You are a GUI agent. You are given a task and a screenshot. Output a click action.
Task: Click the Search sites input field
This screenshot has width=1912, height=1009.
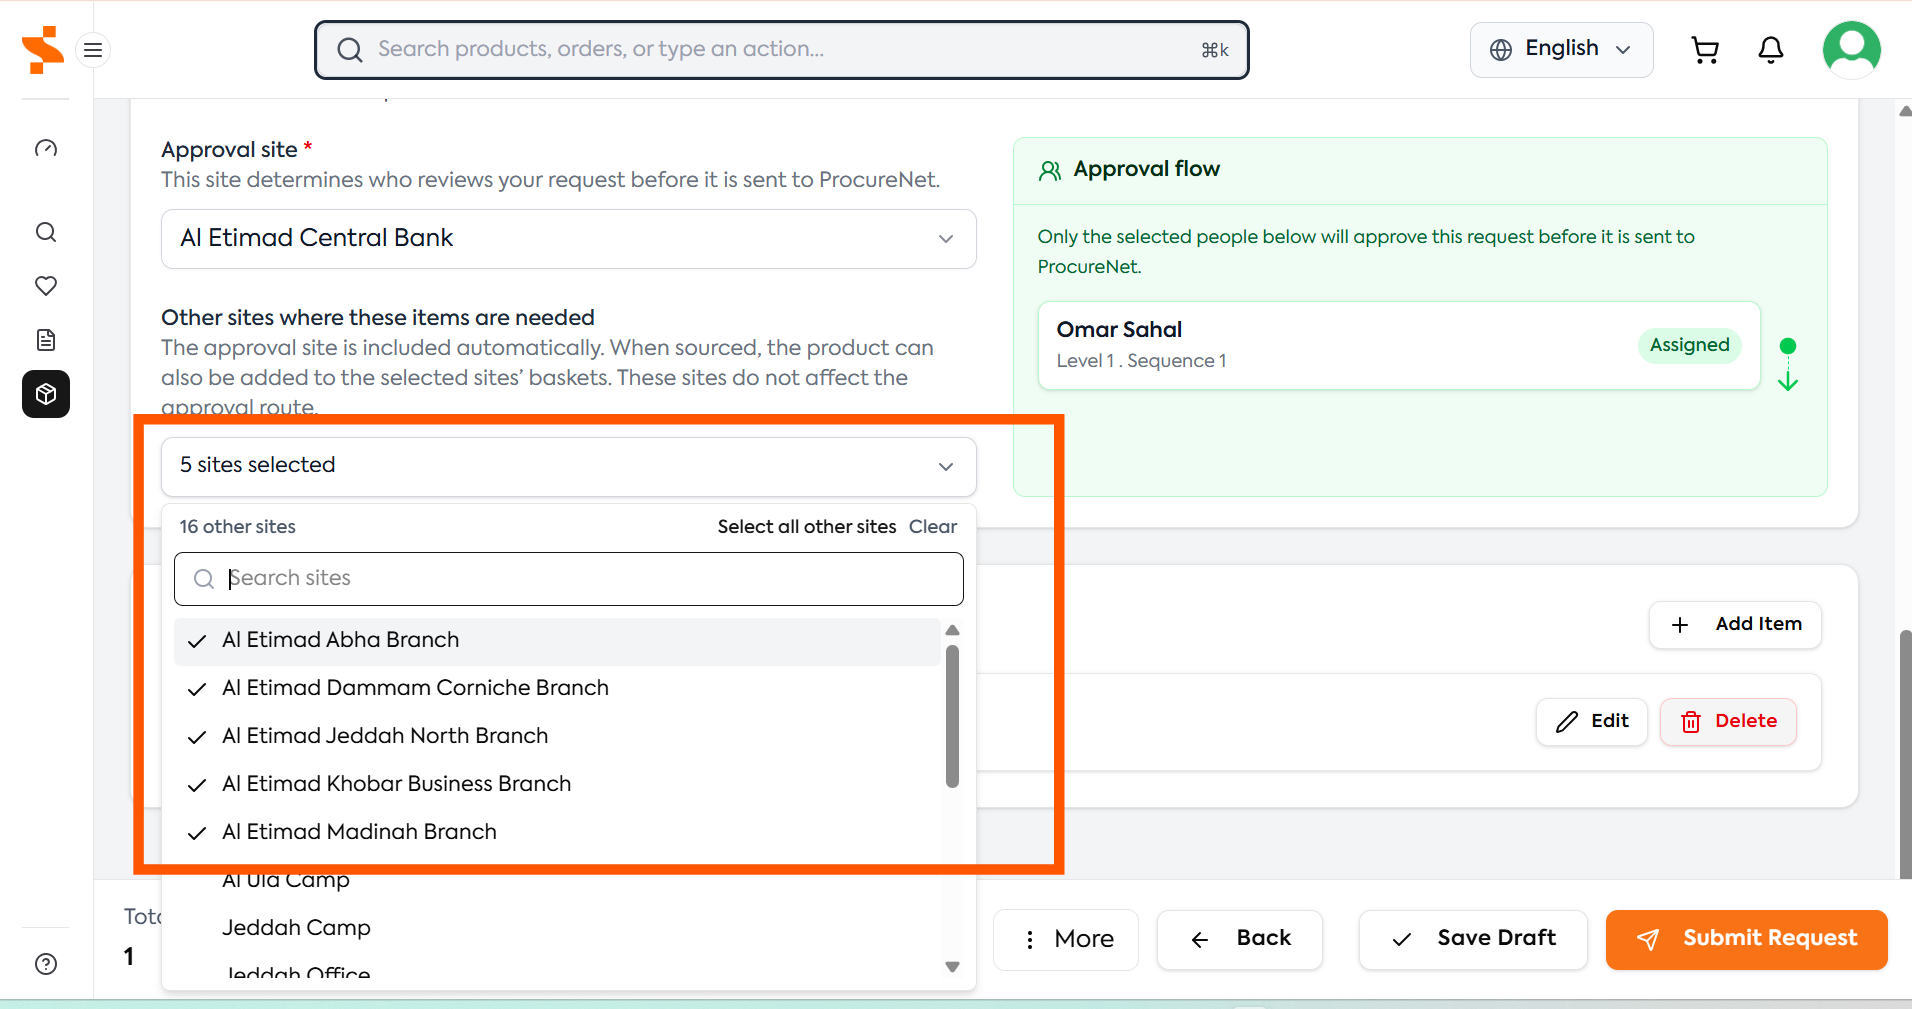[568, 579]
